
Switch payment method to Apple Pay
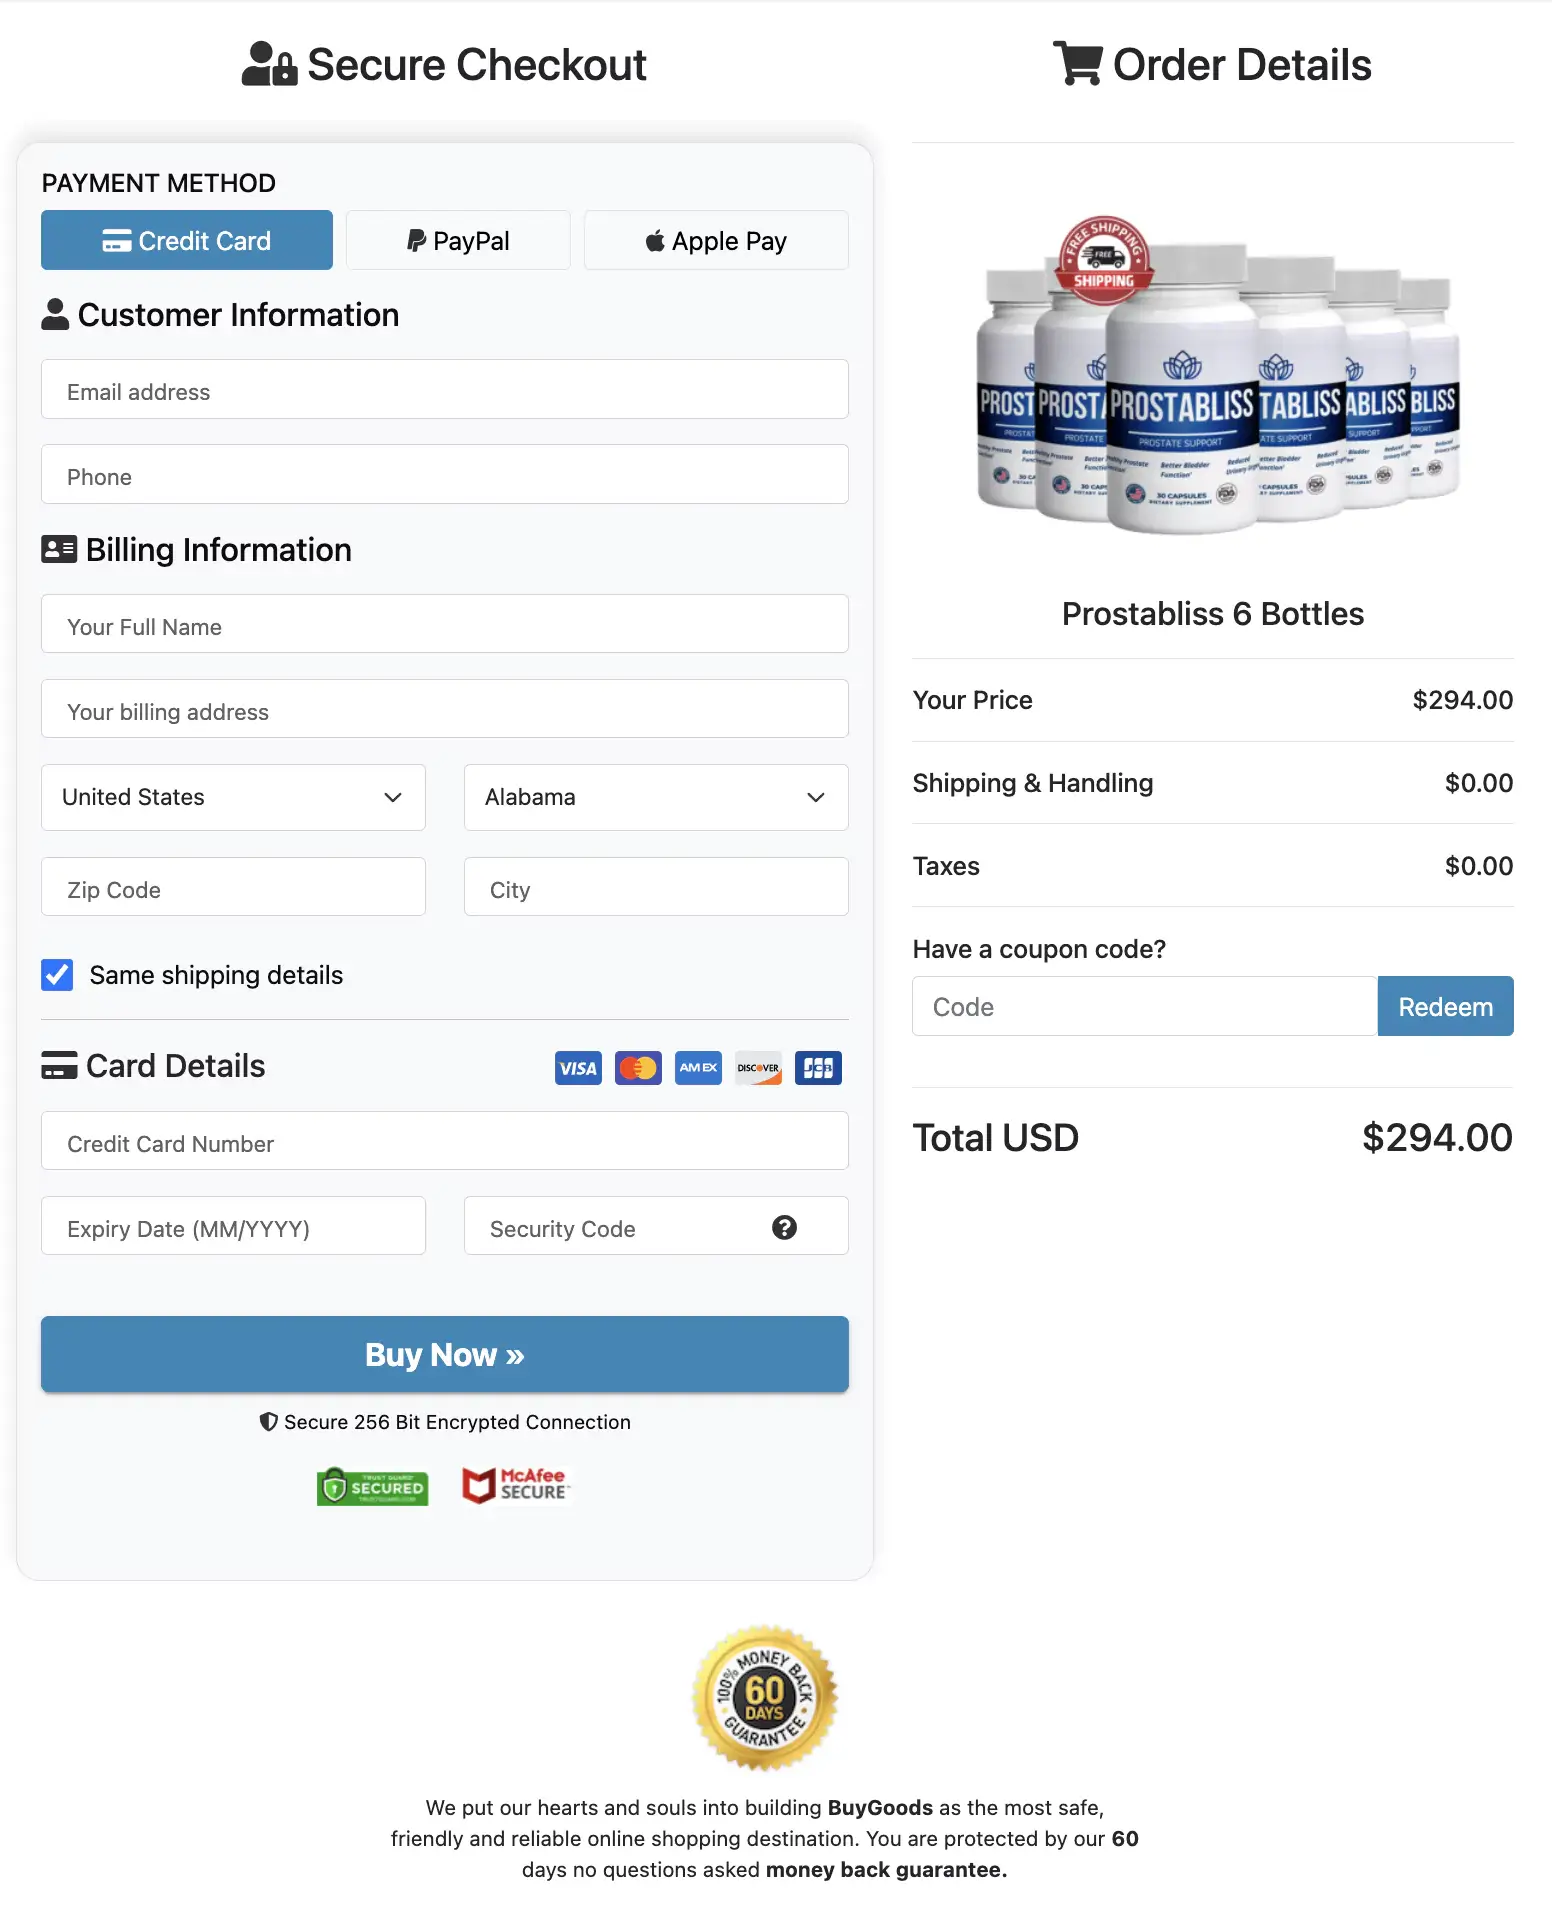[x=716, y=240]
